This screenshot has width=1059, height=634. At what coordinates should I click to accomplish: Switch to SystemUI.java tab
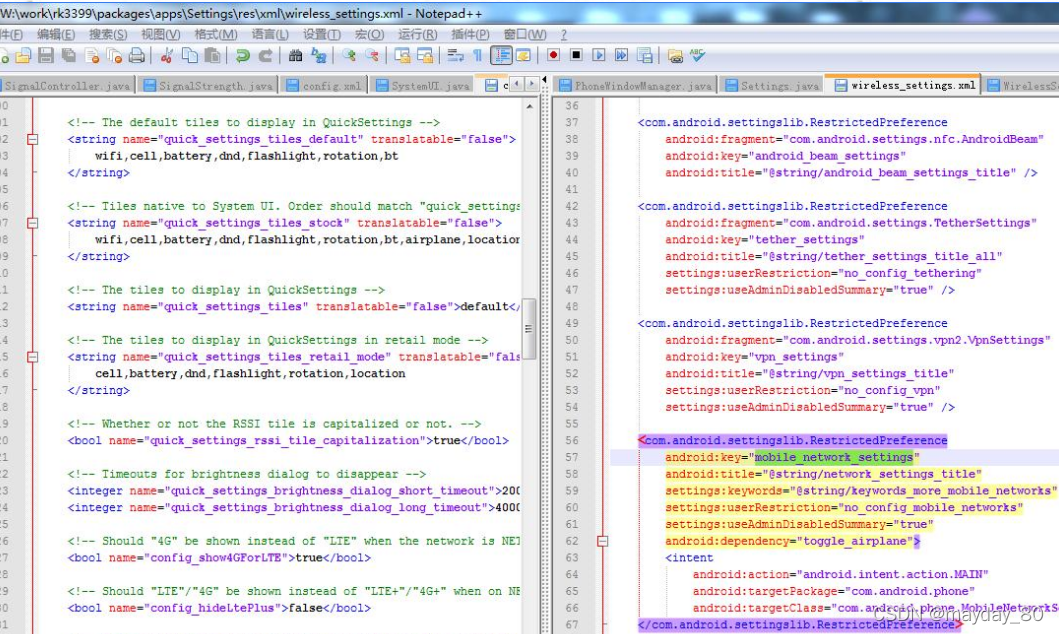(423, 86)
